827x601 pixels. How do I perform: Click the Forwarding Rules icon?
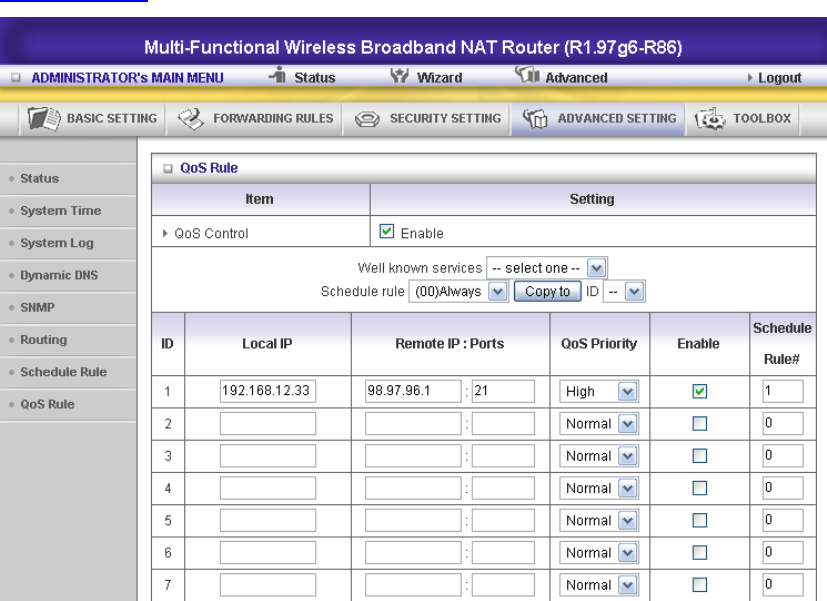pyautogui.click(x=191, y=119)
